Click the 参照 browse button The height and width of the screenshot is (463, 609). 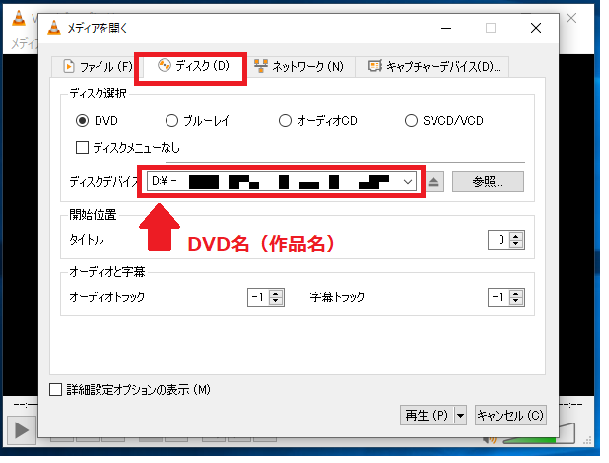pyautogui.click(x=488, y=181)
